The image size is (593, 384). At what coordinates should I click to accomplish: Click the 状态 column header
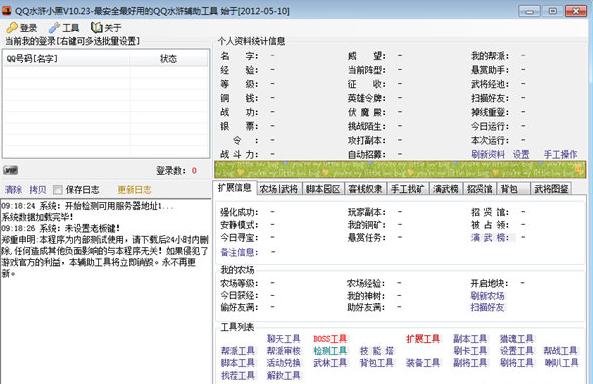[x=169, y=59]
